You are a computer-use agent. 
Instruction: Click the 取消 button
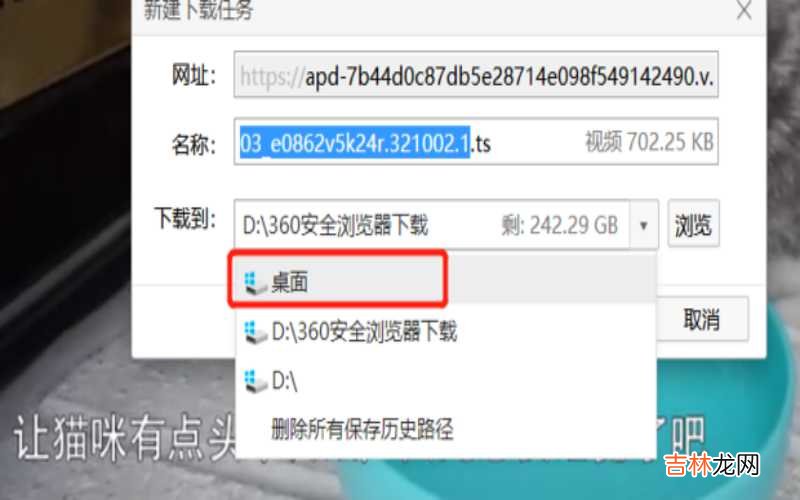click(702, 320)
